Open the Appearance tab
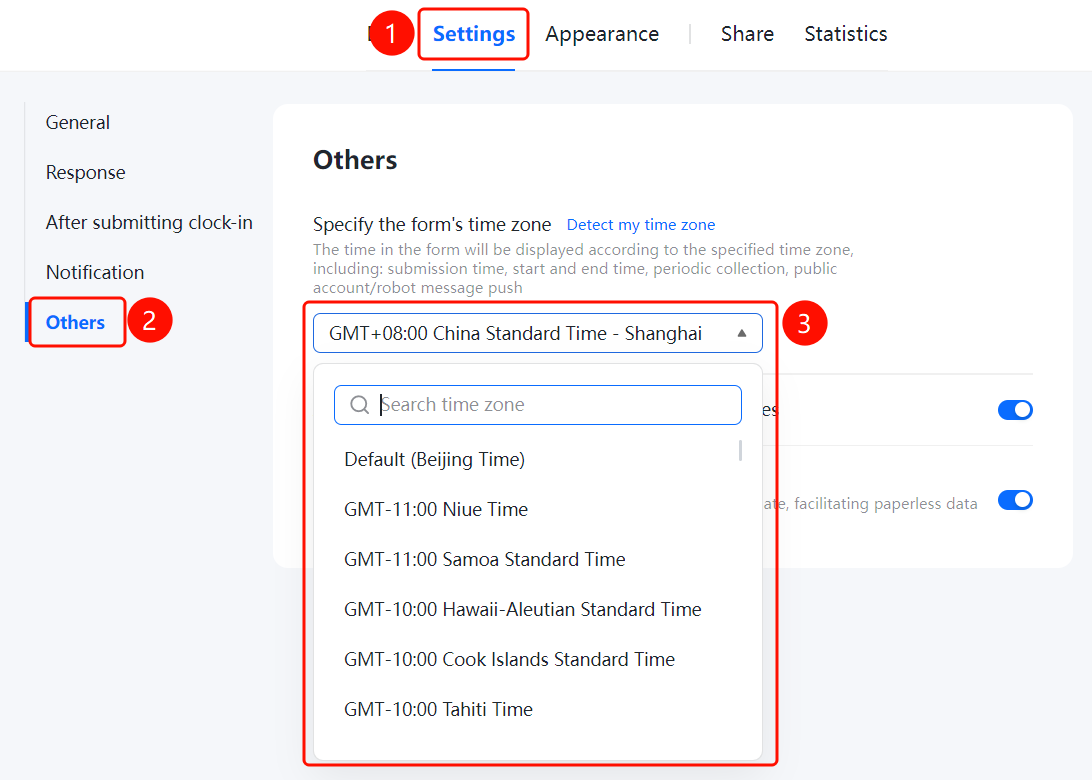 (602, 33)
